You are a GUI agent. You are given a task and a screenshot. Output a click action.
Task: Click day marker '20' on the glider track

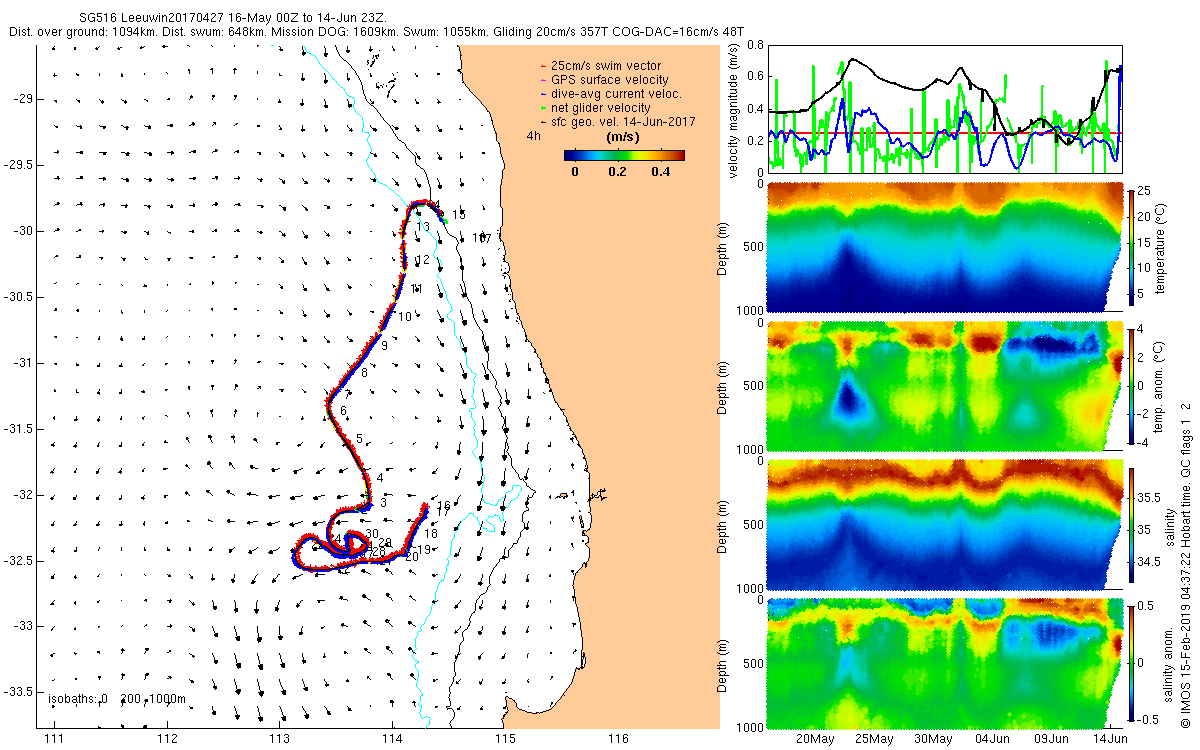[411, 557]
